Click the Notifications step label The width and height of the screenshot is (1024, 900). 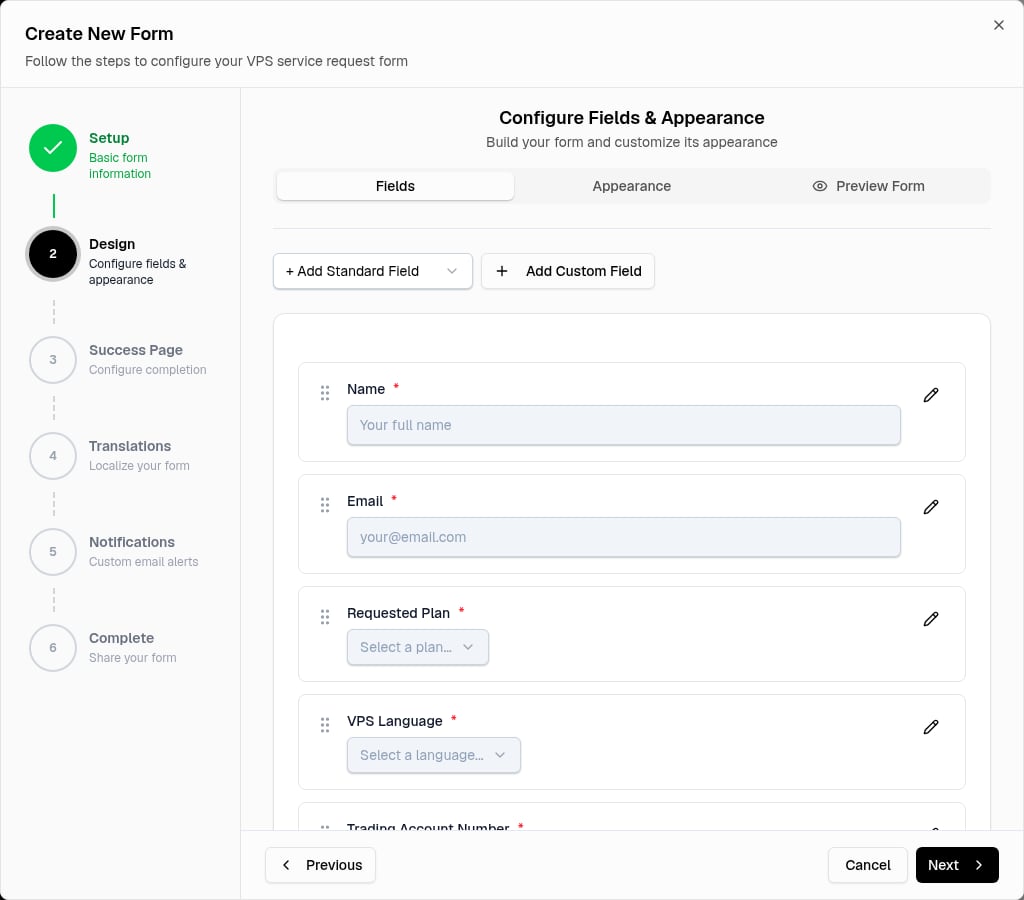tap(132, 542)
